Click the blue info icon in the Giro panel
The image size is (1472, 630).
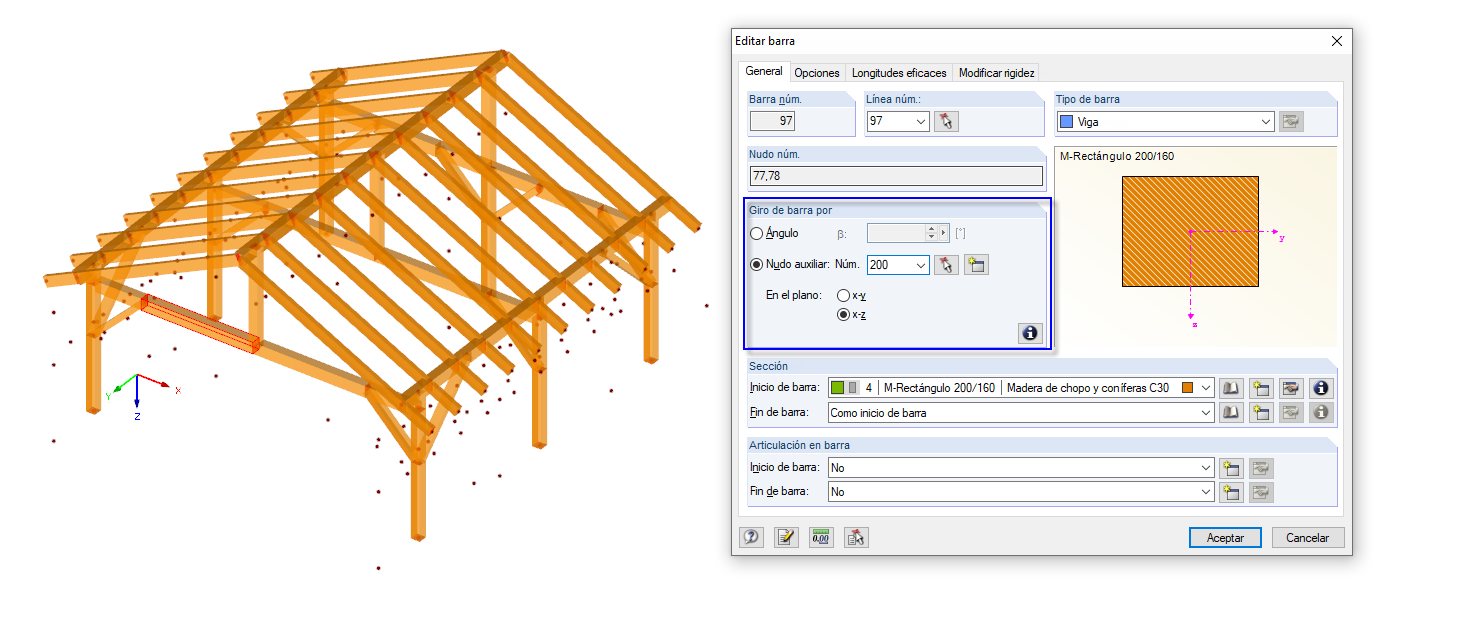(1029, 333)
